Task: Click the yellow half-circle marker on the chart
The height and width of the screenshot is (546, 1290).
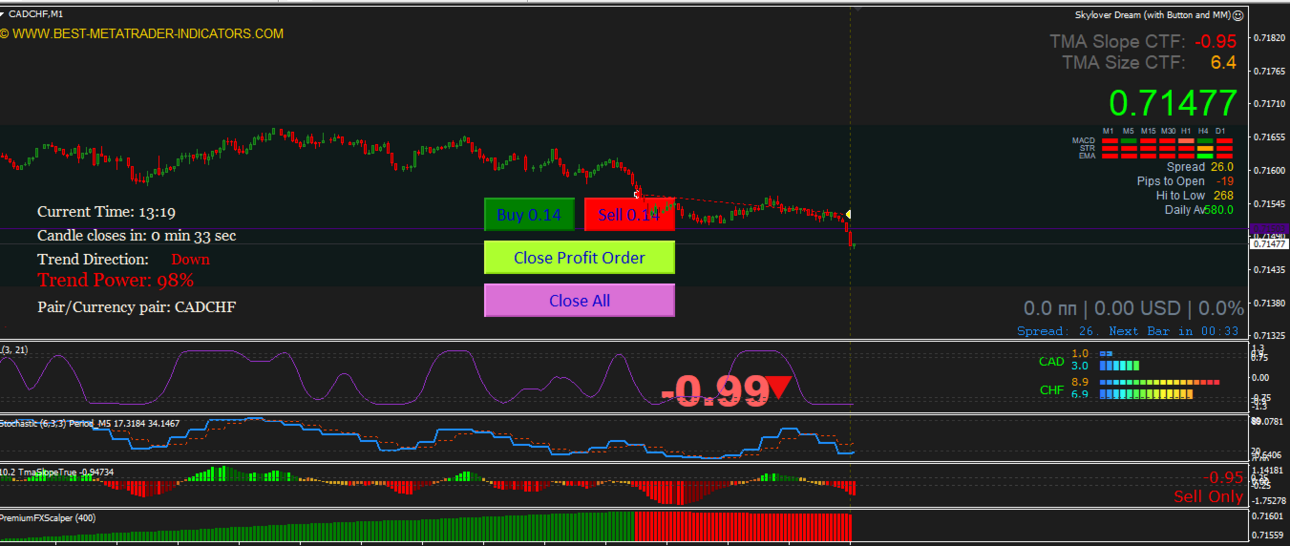Action: 848,214
